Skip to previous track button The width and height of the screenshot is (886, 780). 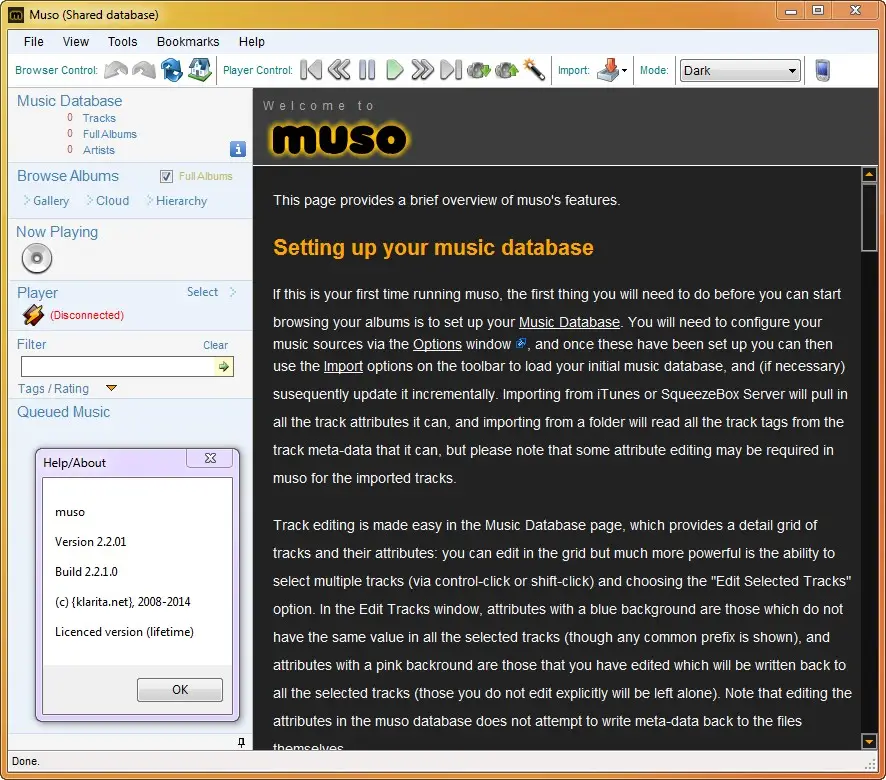pos(311,70)
